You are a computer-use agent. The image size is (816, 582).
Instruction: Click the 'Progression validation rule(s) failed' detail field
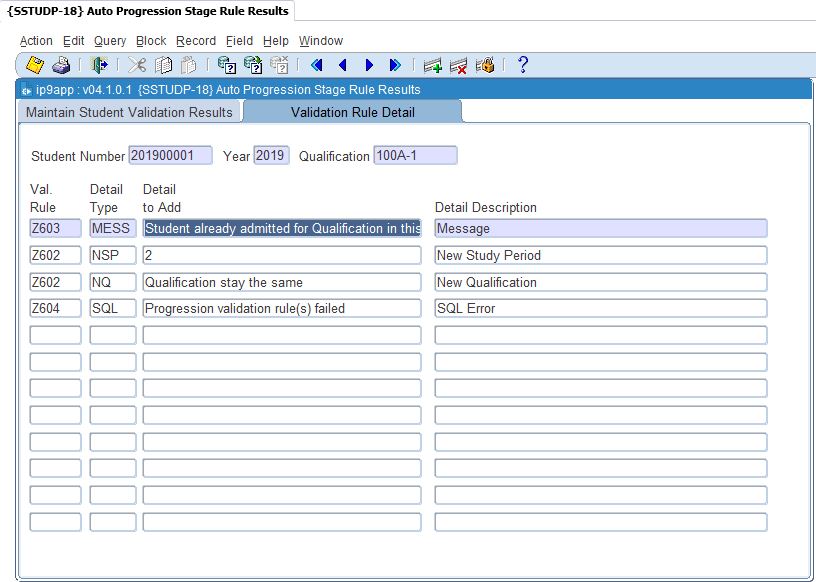tap(281, 309)
